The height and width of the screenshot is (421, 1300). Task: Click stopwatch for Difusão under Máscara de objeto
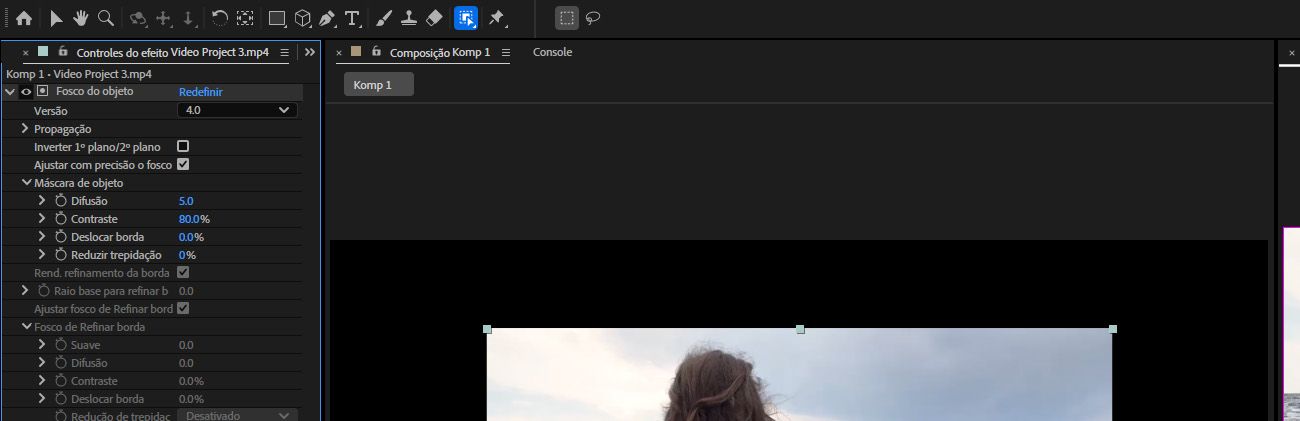pyautogui.click(x=61, y=201)
